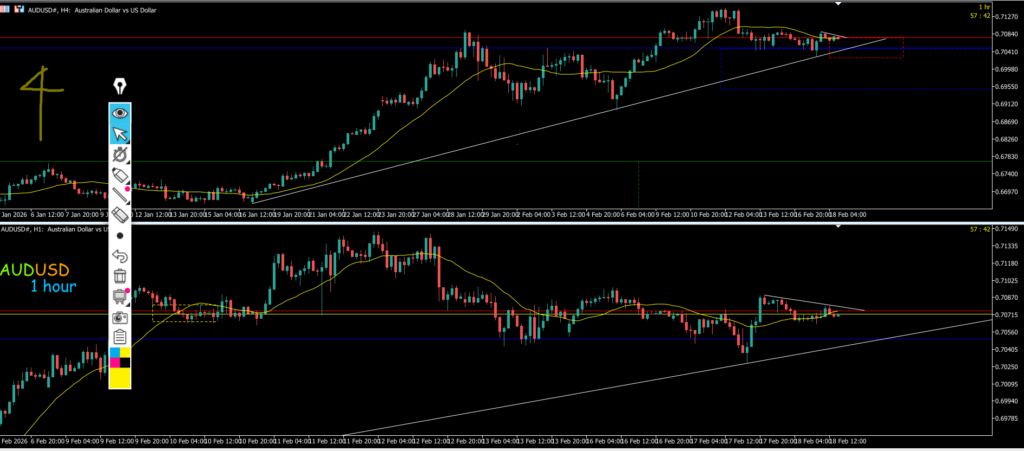The height and width of the screenshot is (451, 1024).
Task: Click price 0.71025 on H1 axis
Action: 1005,281
